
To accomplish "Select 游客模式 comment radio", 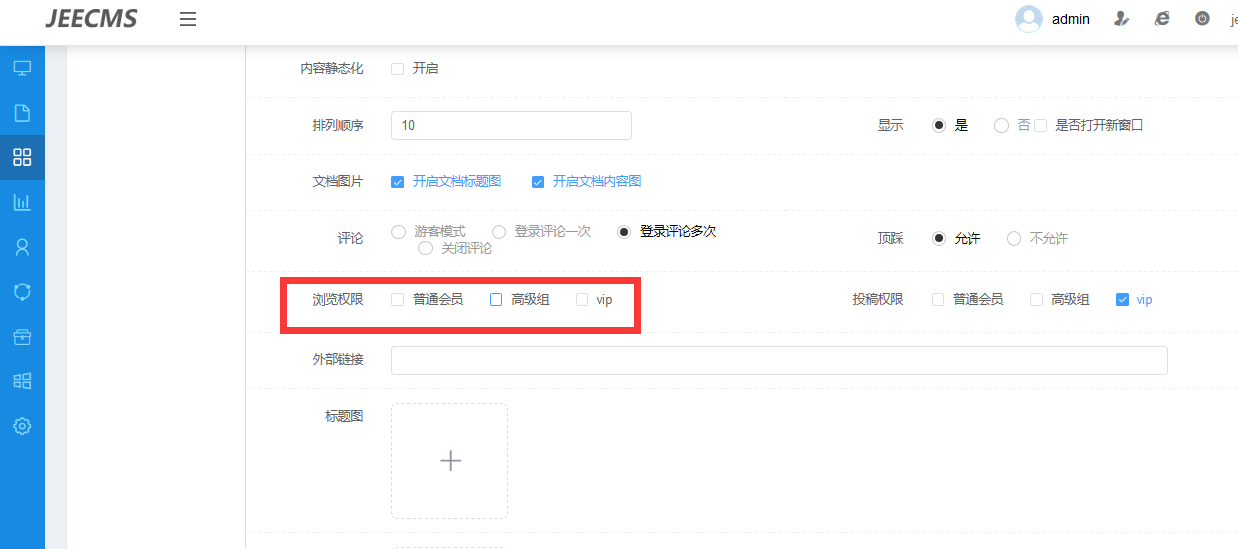I will tap(398, 232).
